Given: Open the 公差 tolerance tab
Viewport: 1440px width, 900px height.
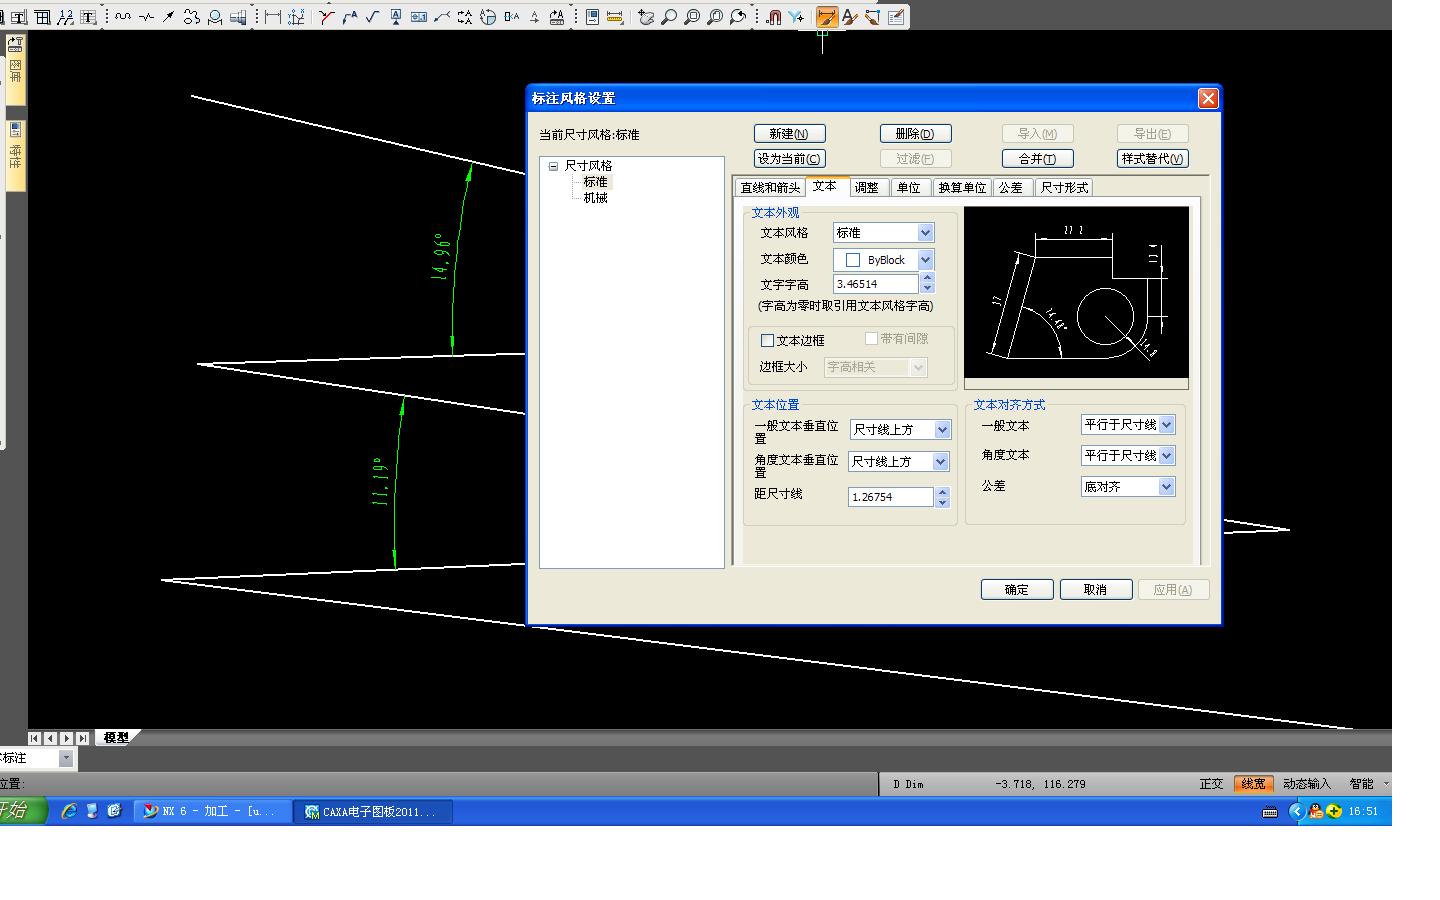Looking at the screenshot, I should click(1010, 188).
